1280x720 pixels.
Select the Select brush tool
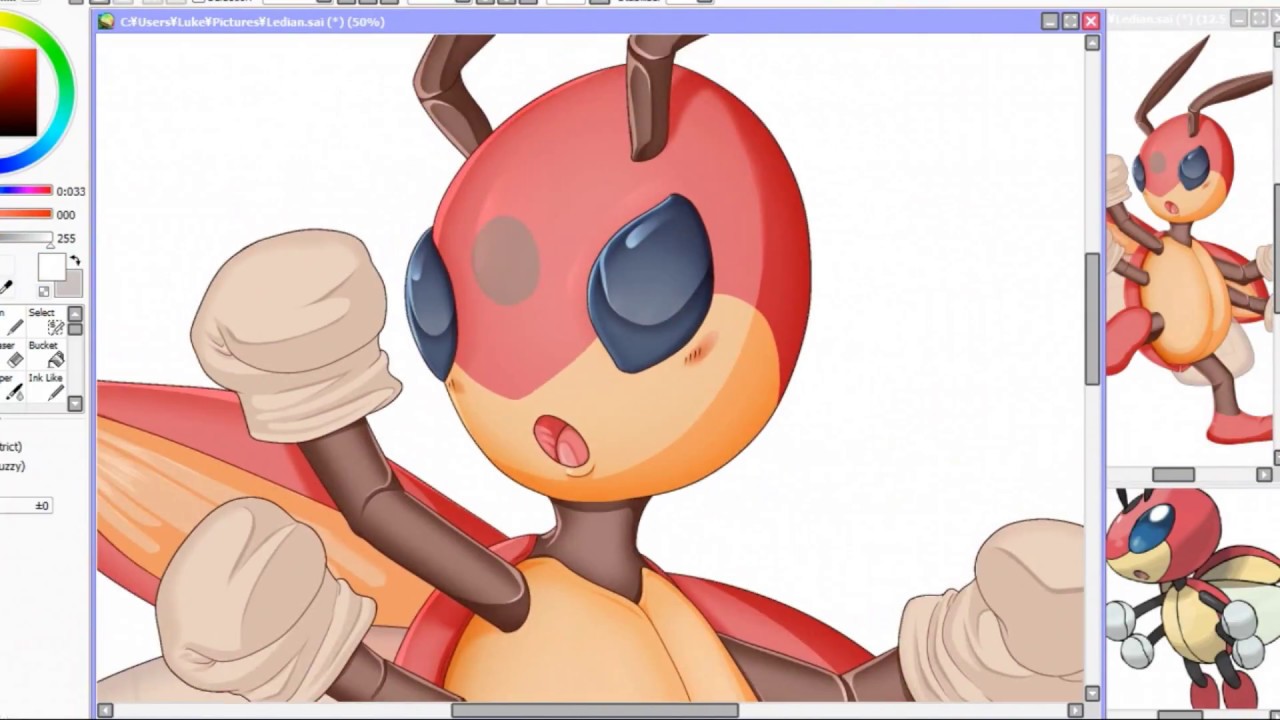tap(48, 322)
